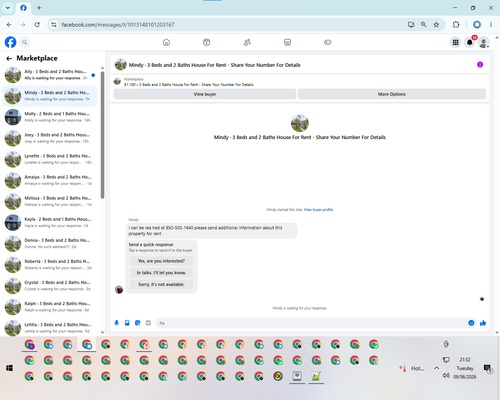Open Joey's conversation in the list
The width and height of the screenshot is (500, 400).
50,138
